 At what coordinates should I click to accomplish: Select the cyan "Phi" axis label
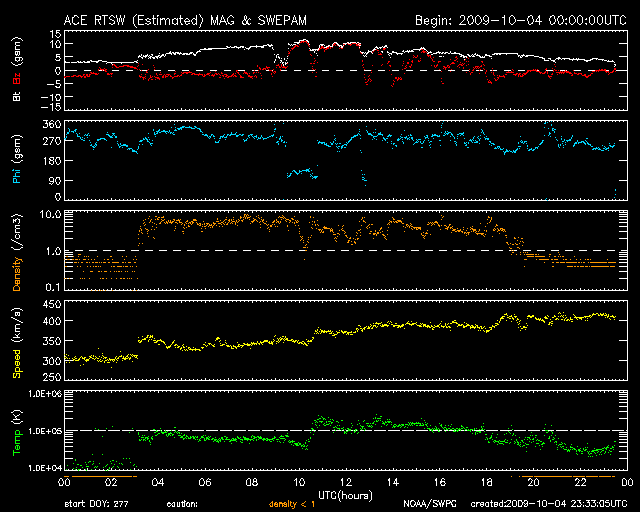(x=17, y=174)
